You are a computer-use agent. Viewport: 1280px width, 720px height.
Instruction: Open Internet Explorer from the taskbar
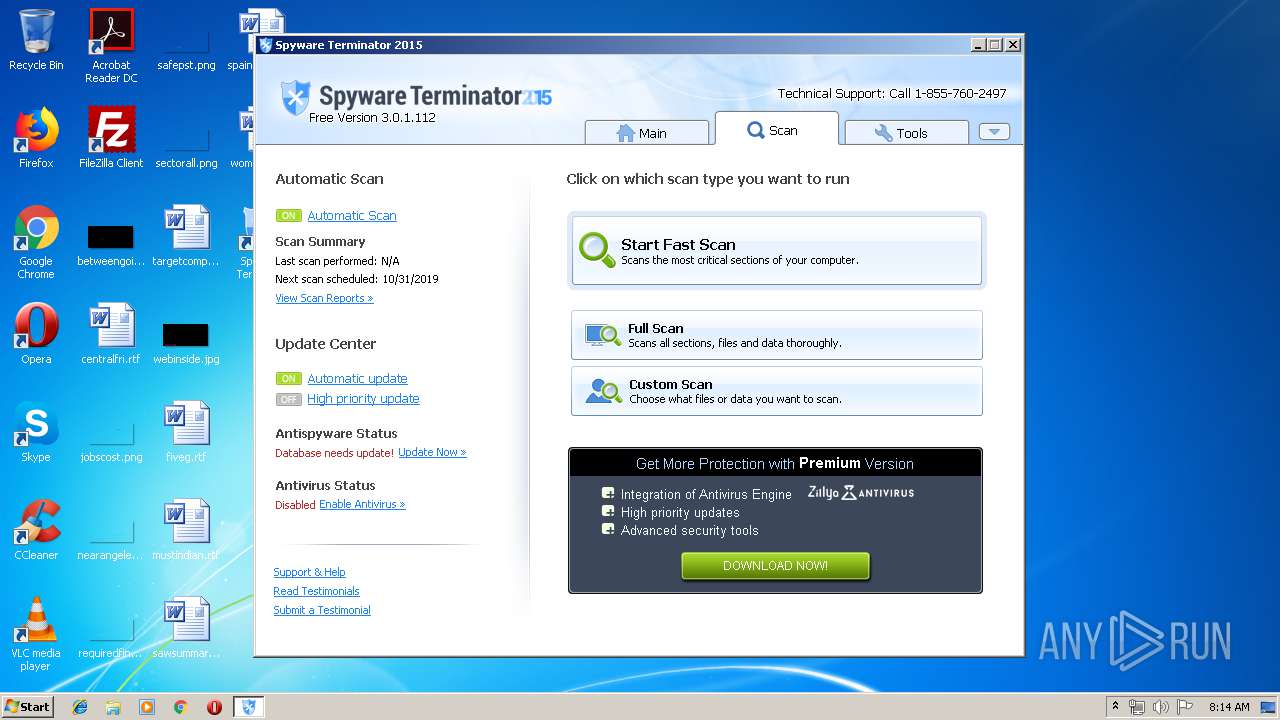coord(80,707)
